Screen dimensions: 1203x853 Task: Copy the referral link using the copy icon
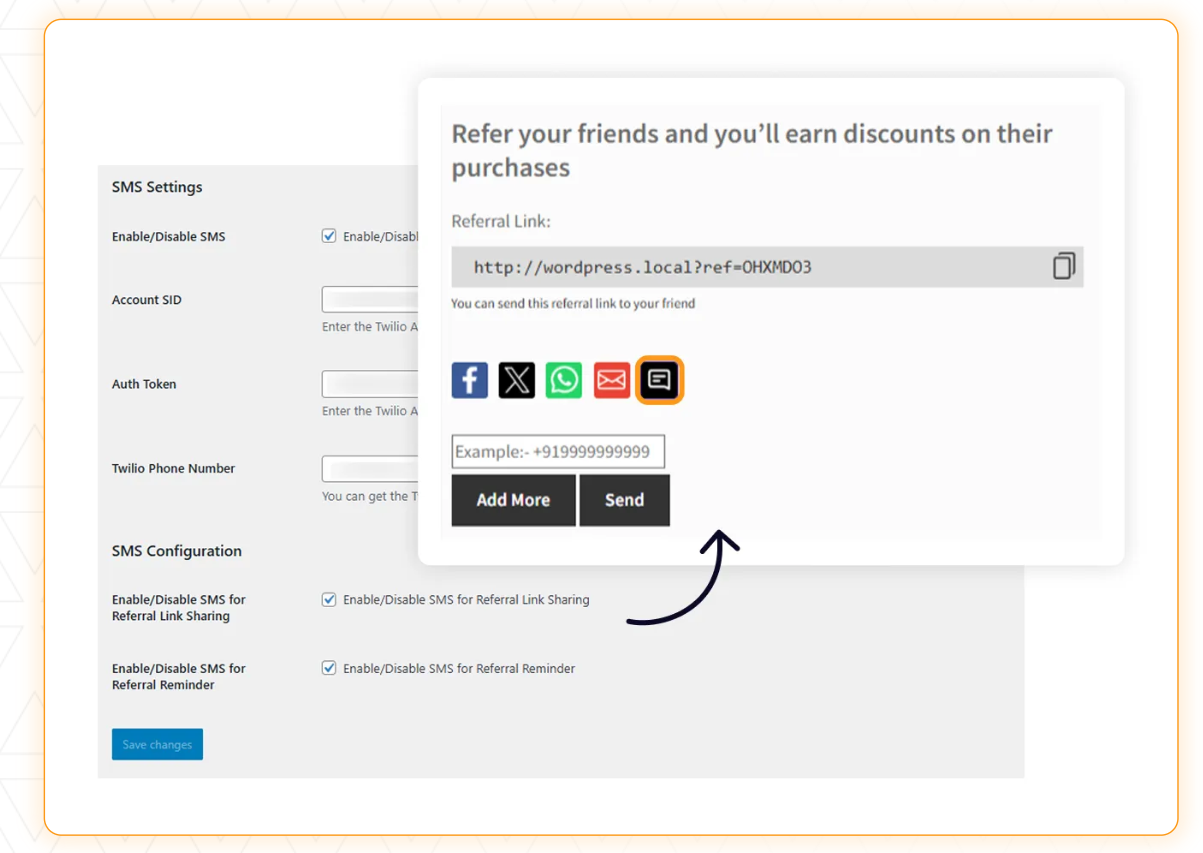click(x=1063, y=266)
